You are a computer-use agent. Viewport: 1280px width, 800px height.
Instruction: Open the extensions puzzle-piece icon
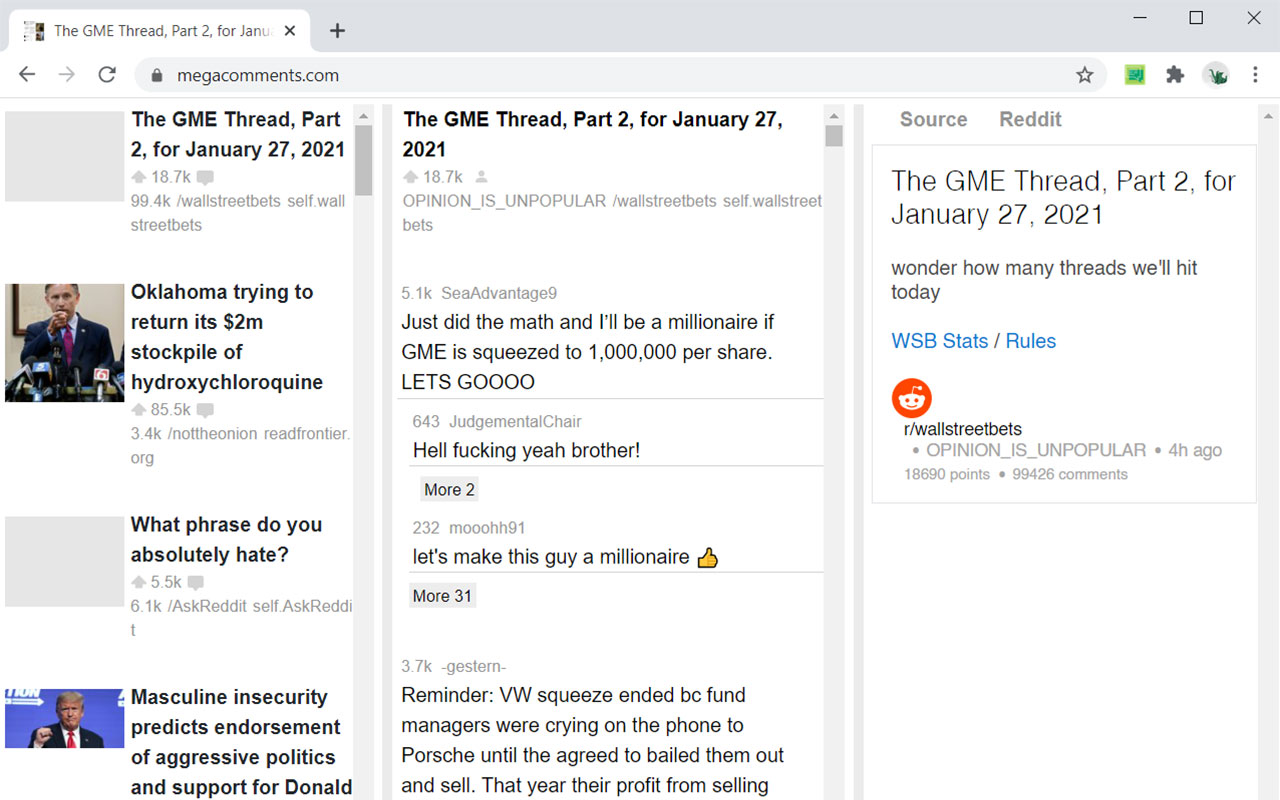[x=1175, y=74]
